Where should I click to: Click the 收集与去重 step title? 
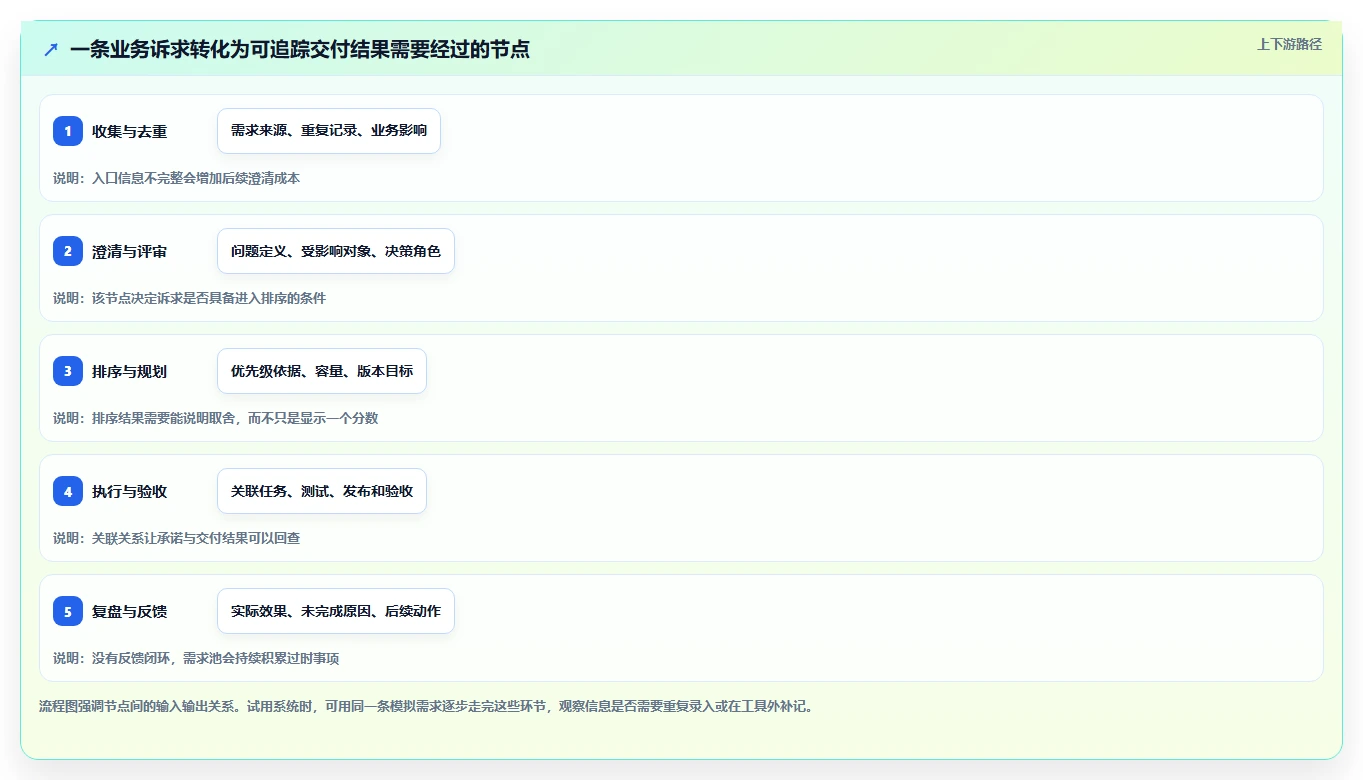pyautogui.click(x=129, y=131)
